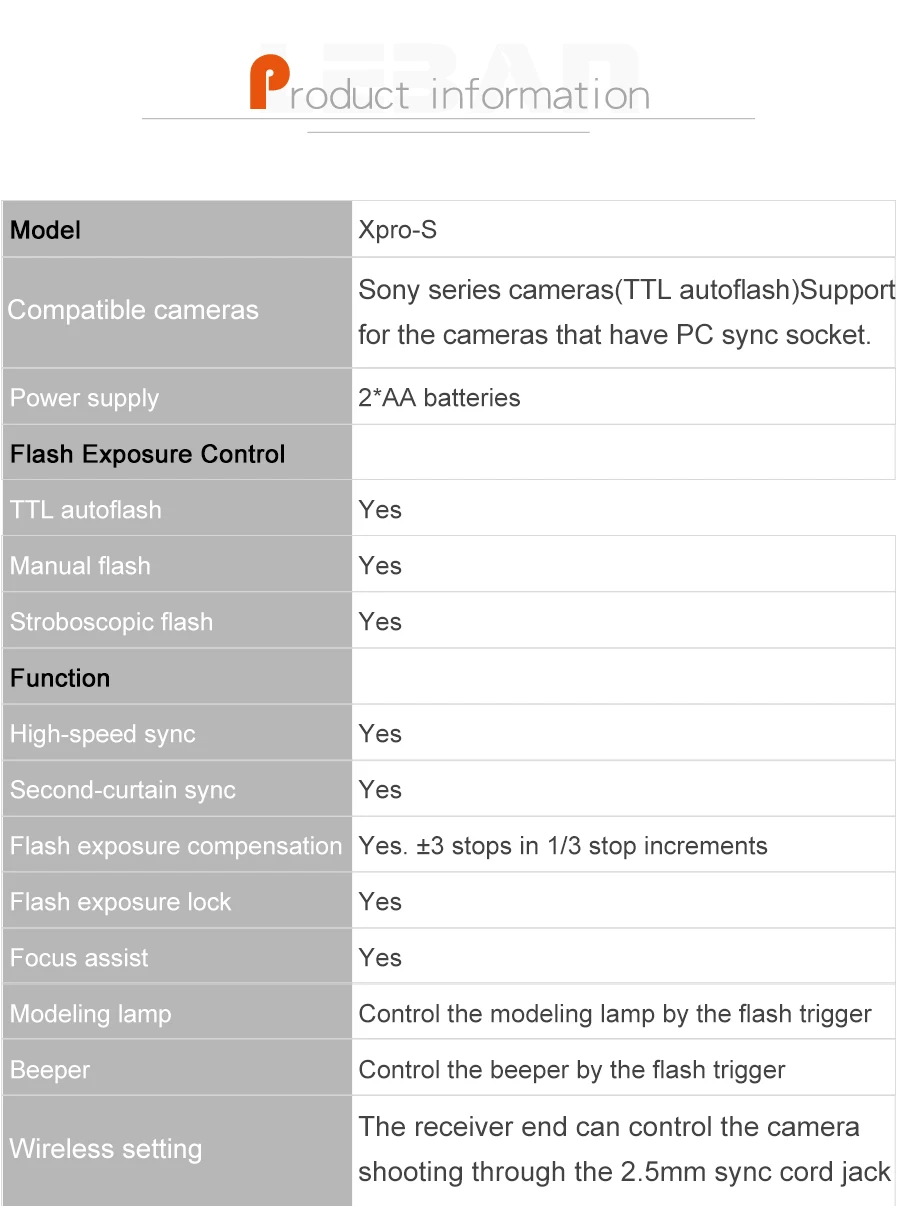
Task: Select the Compatible cameras label
Action: click(x=133, y=311)
